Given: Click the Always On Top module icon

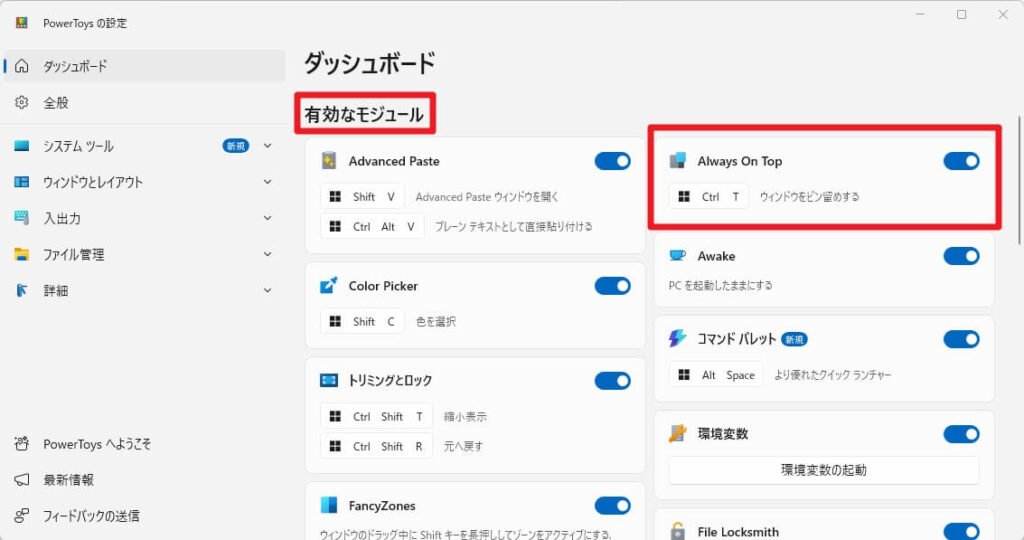Looking at the screenshot, I should click(678, 161).
